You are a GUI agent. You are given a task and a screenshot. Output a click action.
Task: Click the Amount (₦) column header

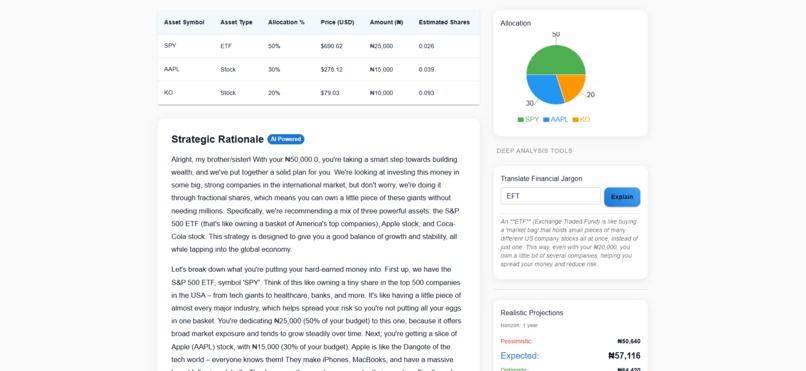[387, 23]
